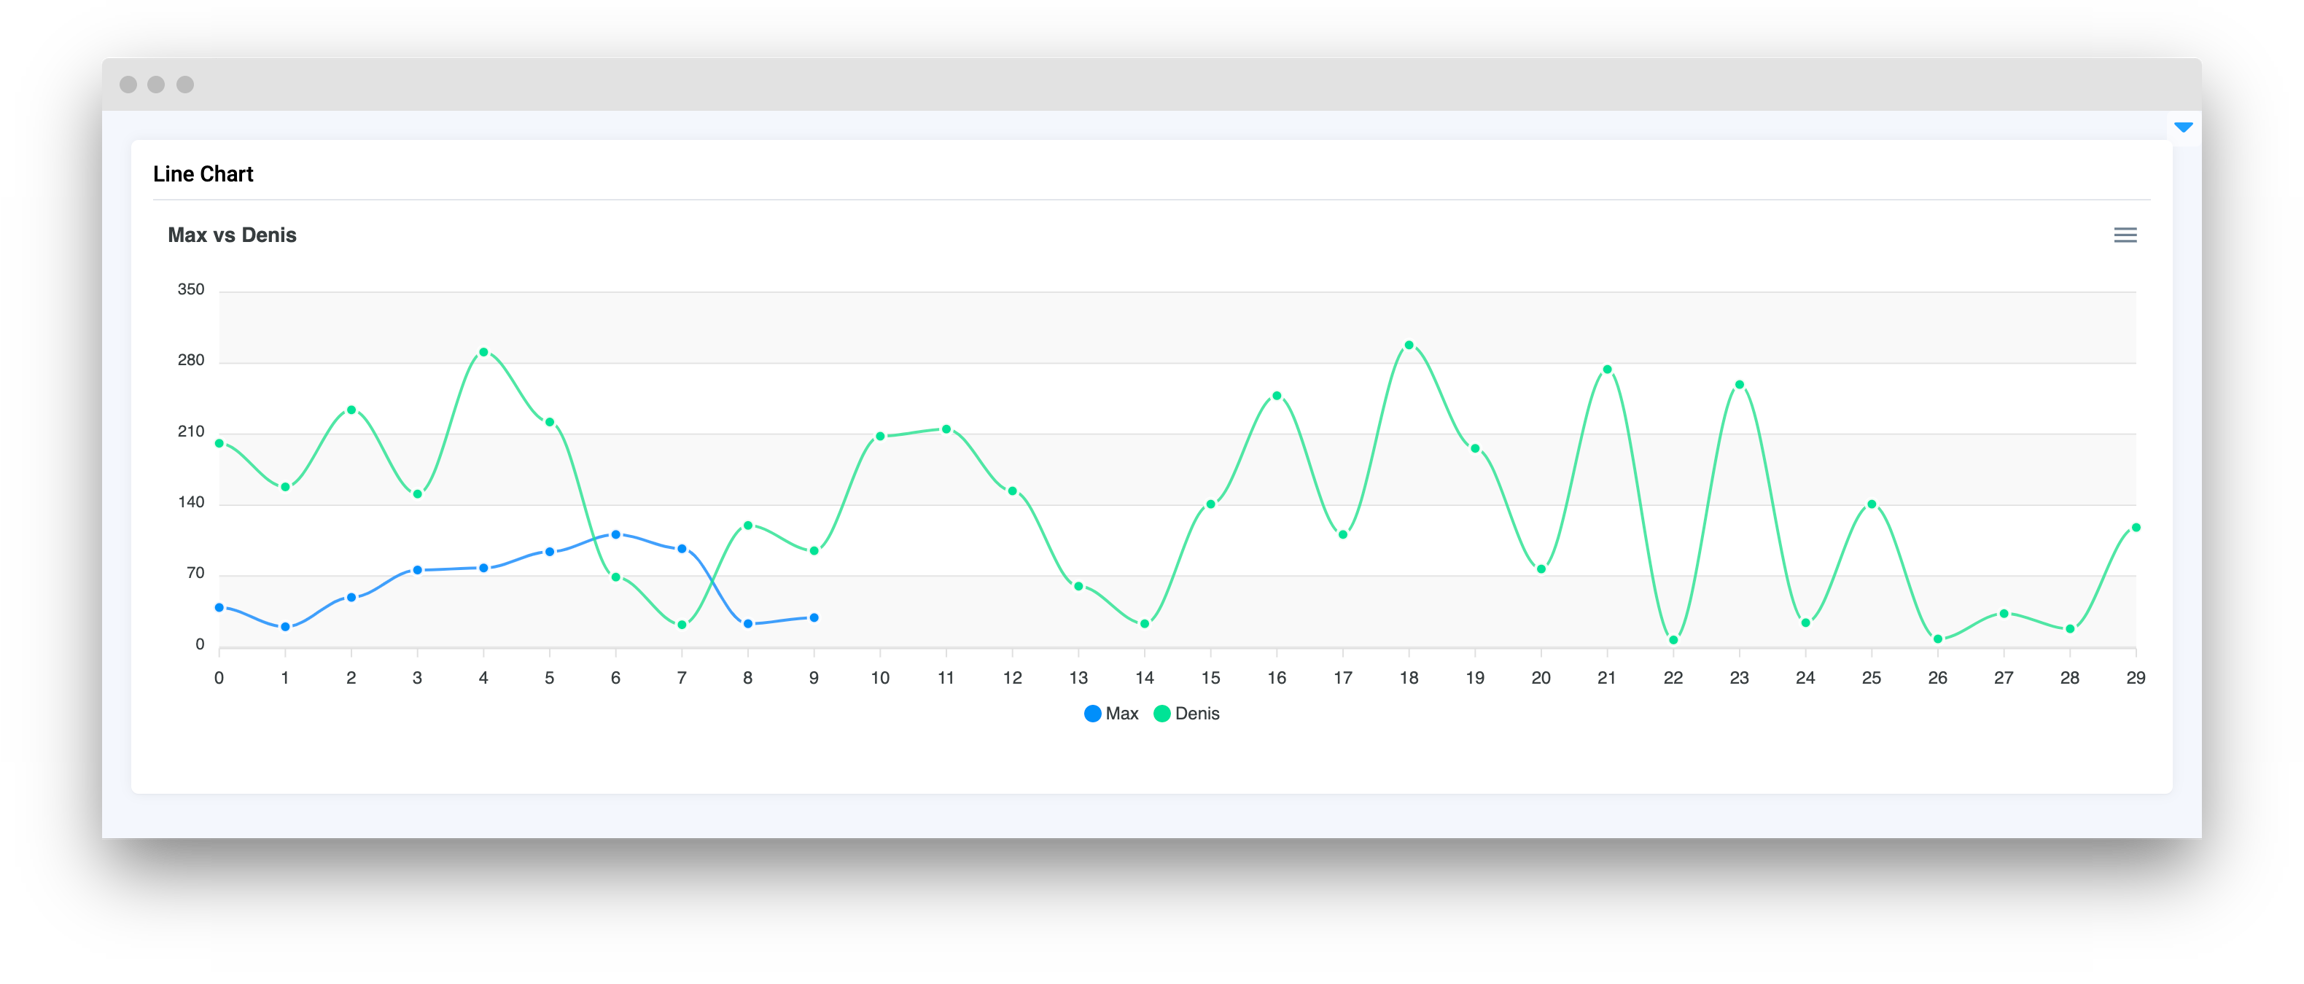
Task: Click the middle gray window control button
Action: point(156,85)
